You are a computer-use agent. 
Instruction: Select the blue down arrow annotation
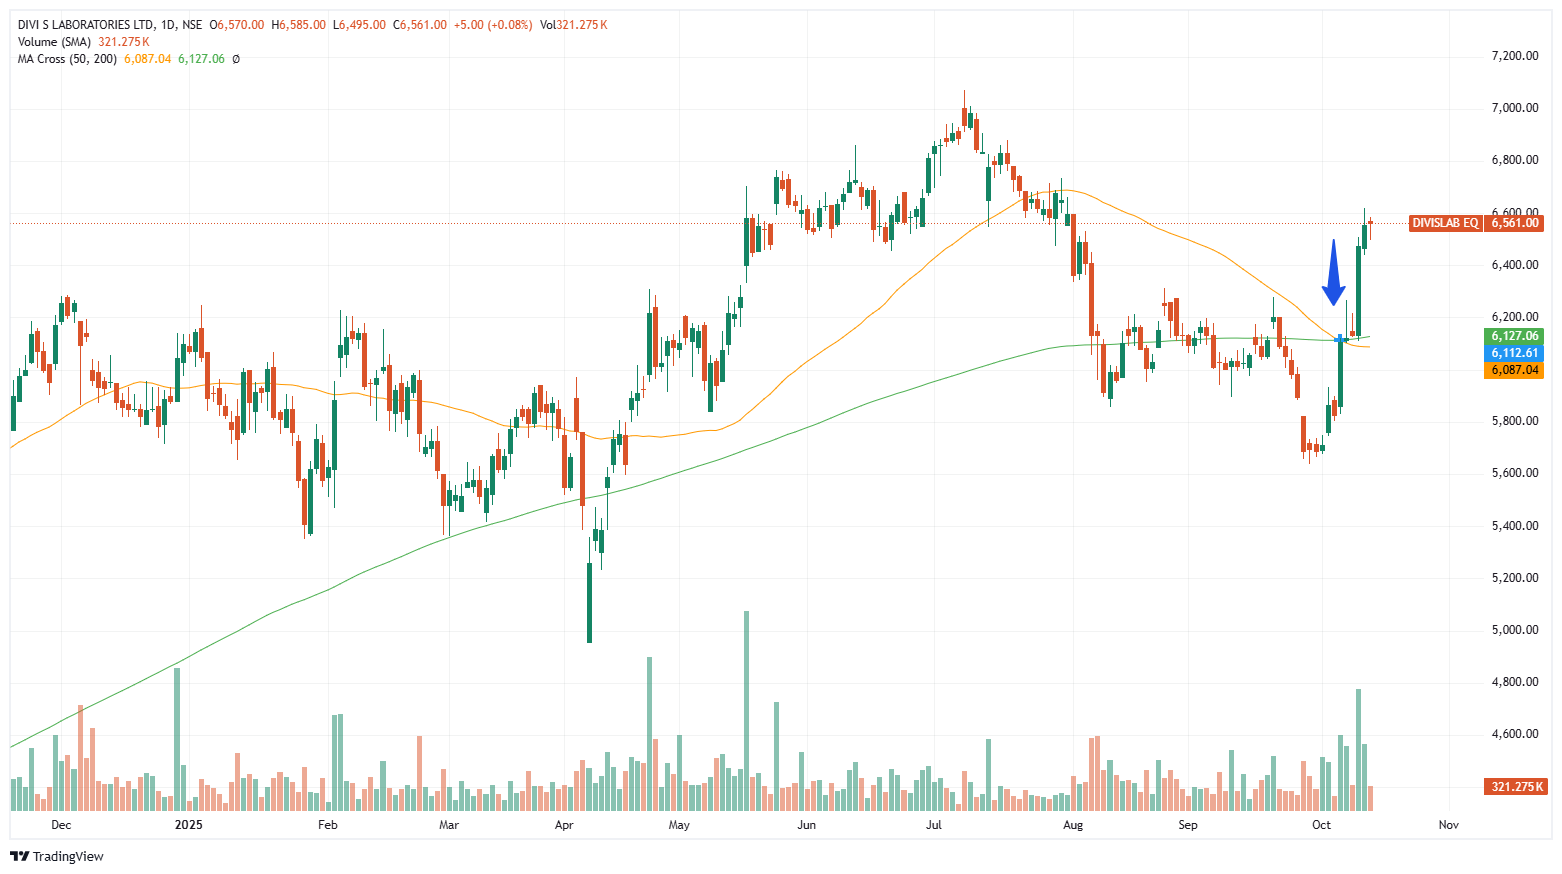pyautogui.click(x=1333, y=274)
